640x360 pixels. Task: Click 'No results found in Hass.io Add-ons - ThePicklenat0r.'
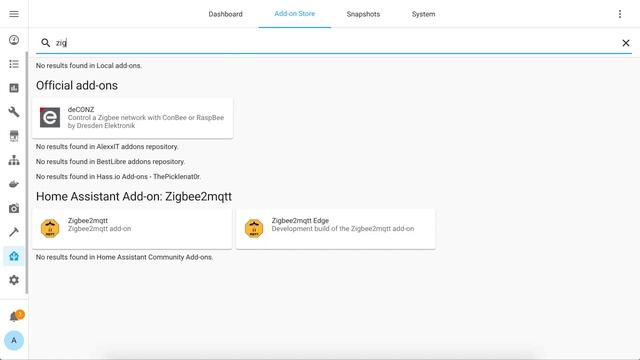click(x=118, y=177)
